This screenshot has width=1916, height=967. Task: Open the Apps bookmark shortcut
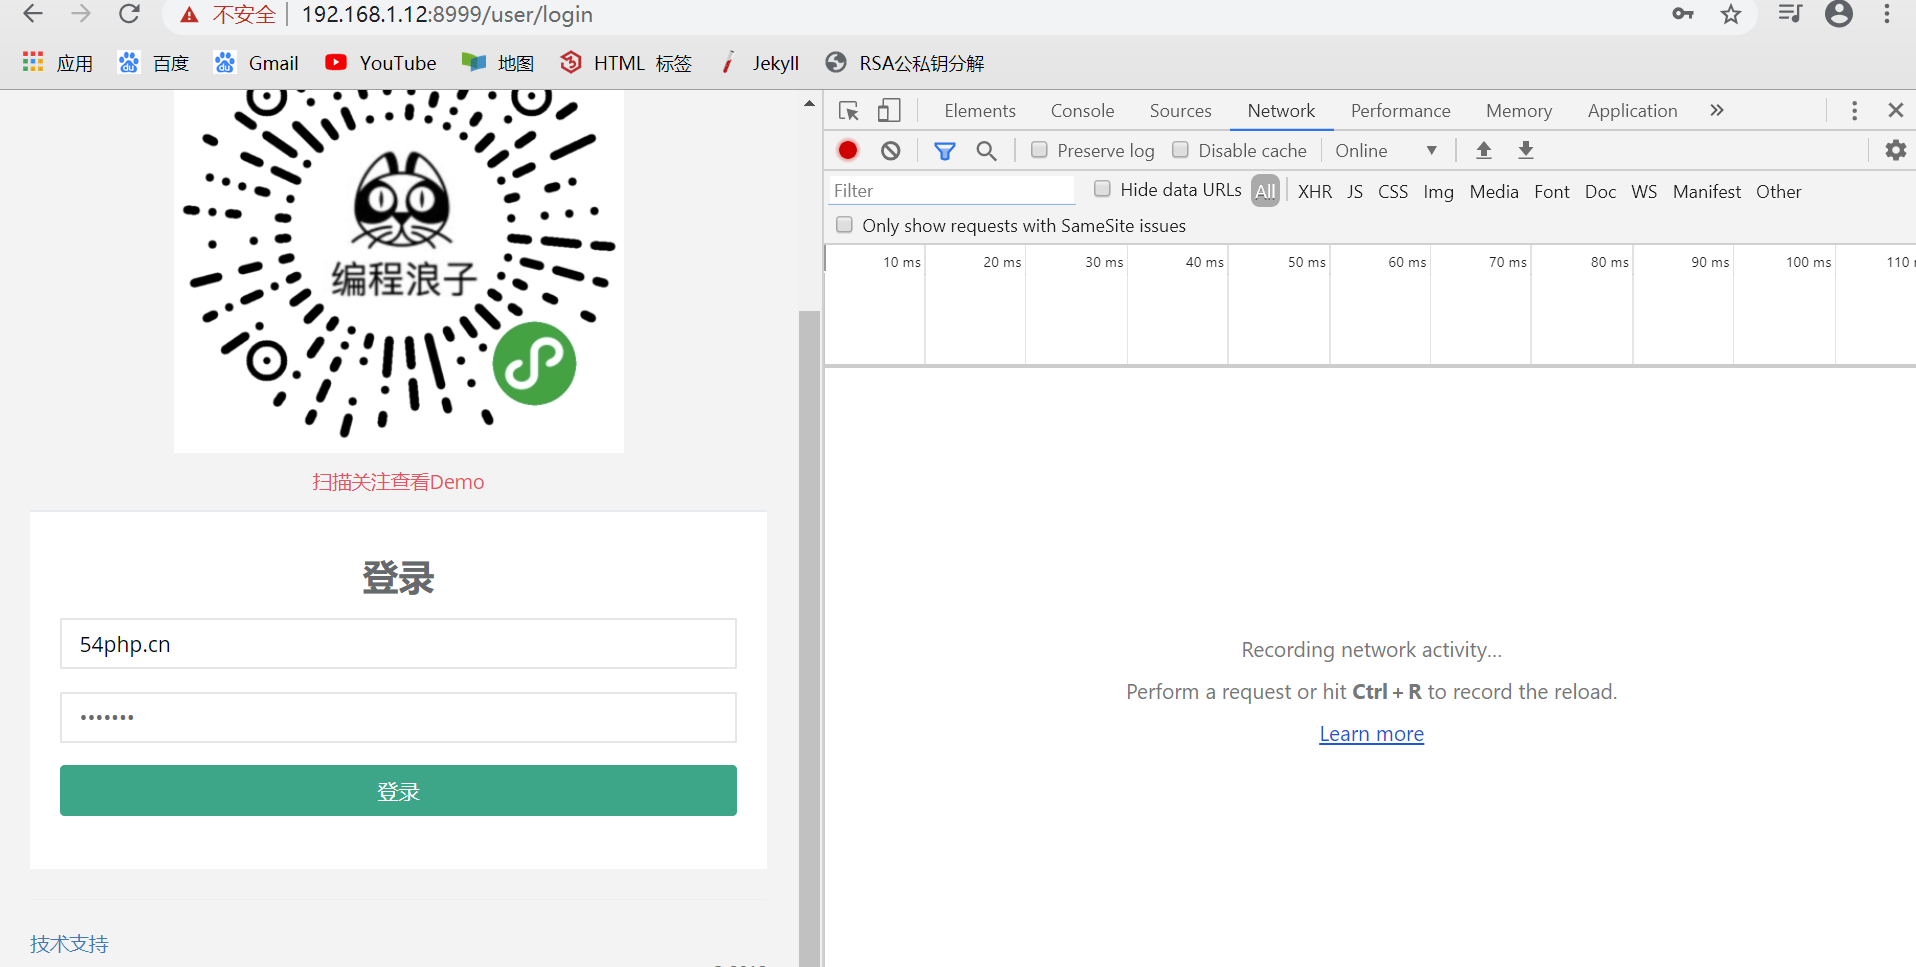point(58,63)
